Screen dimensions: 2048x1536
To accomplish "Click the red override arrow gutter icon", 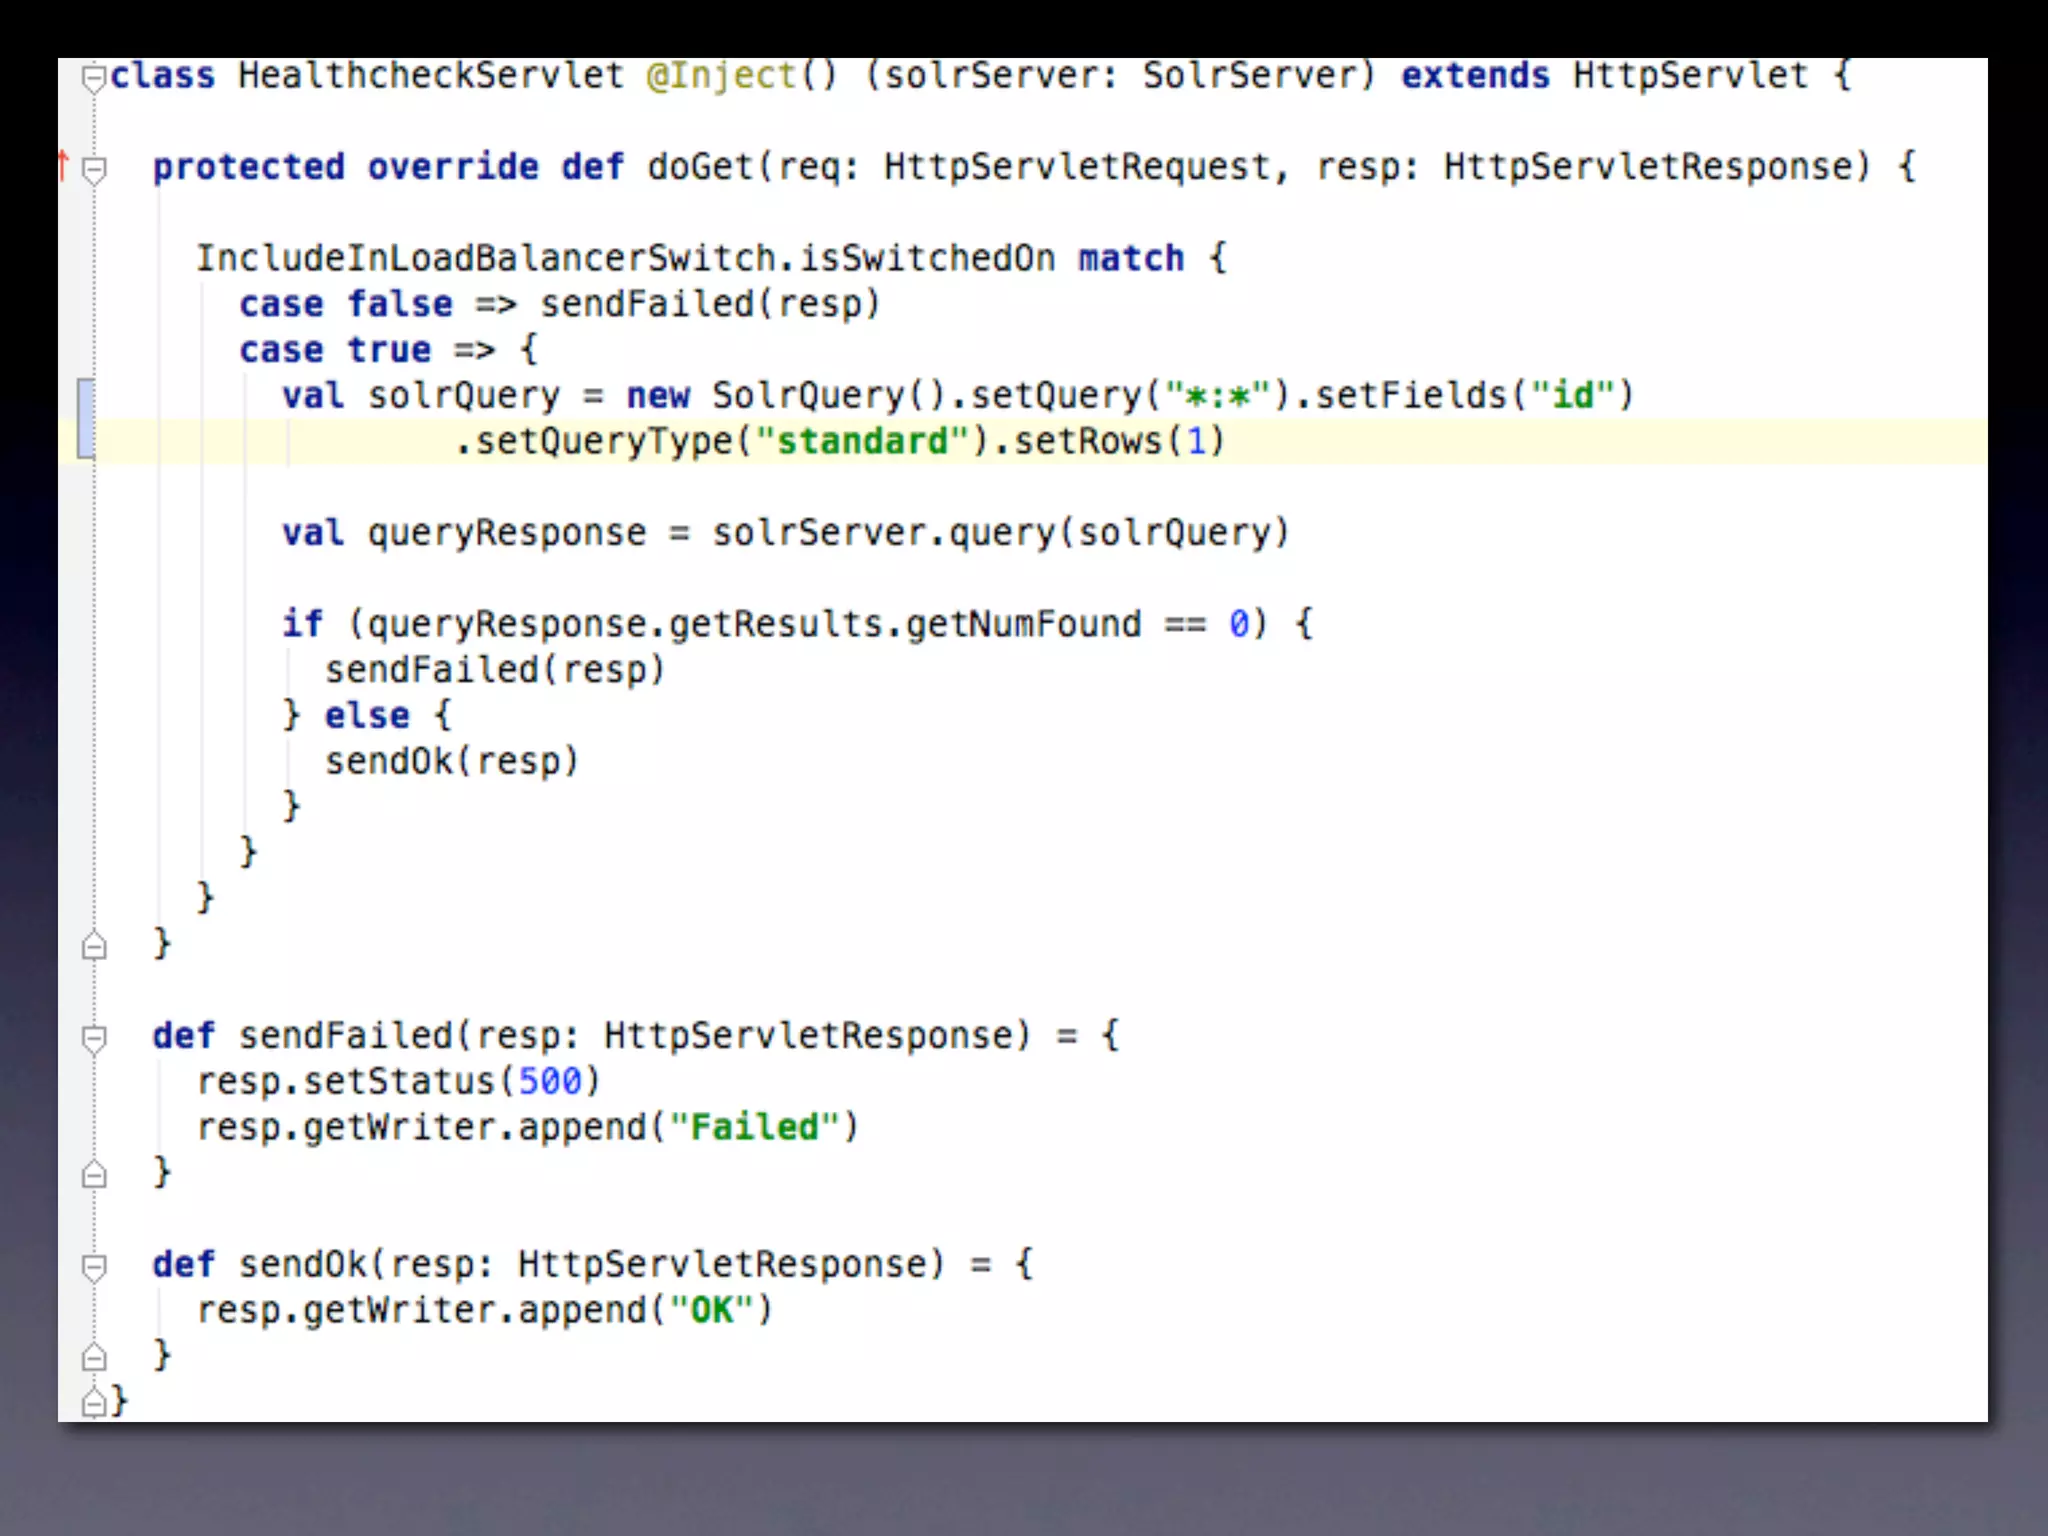I will (x=64, y=165).
